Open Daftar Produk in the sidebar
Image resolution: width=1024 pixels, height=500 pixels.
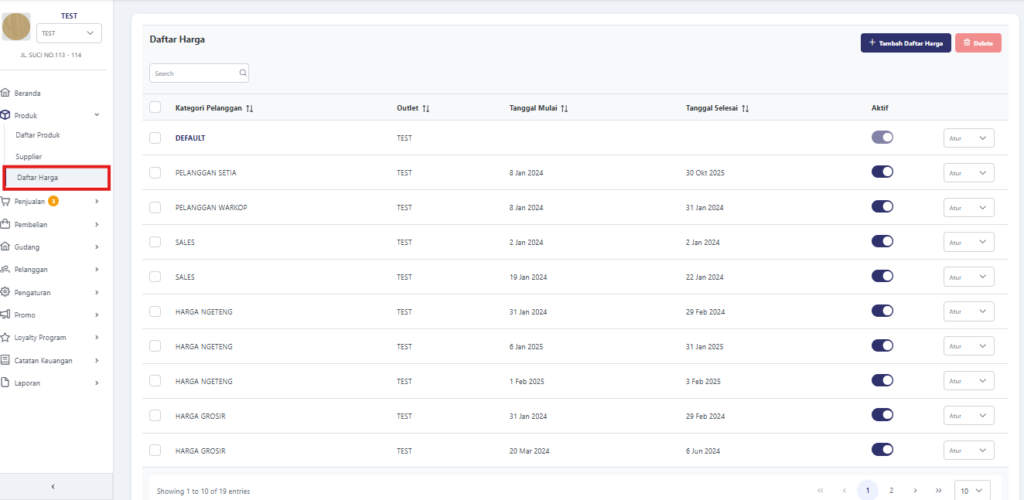[38, 134]
